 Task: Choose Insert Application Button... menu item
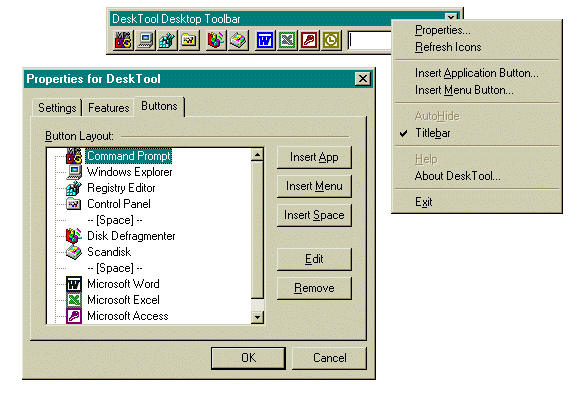point(477,73)
